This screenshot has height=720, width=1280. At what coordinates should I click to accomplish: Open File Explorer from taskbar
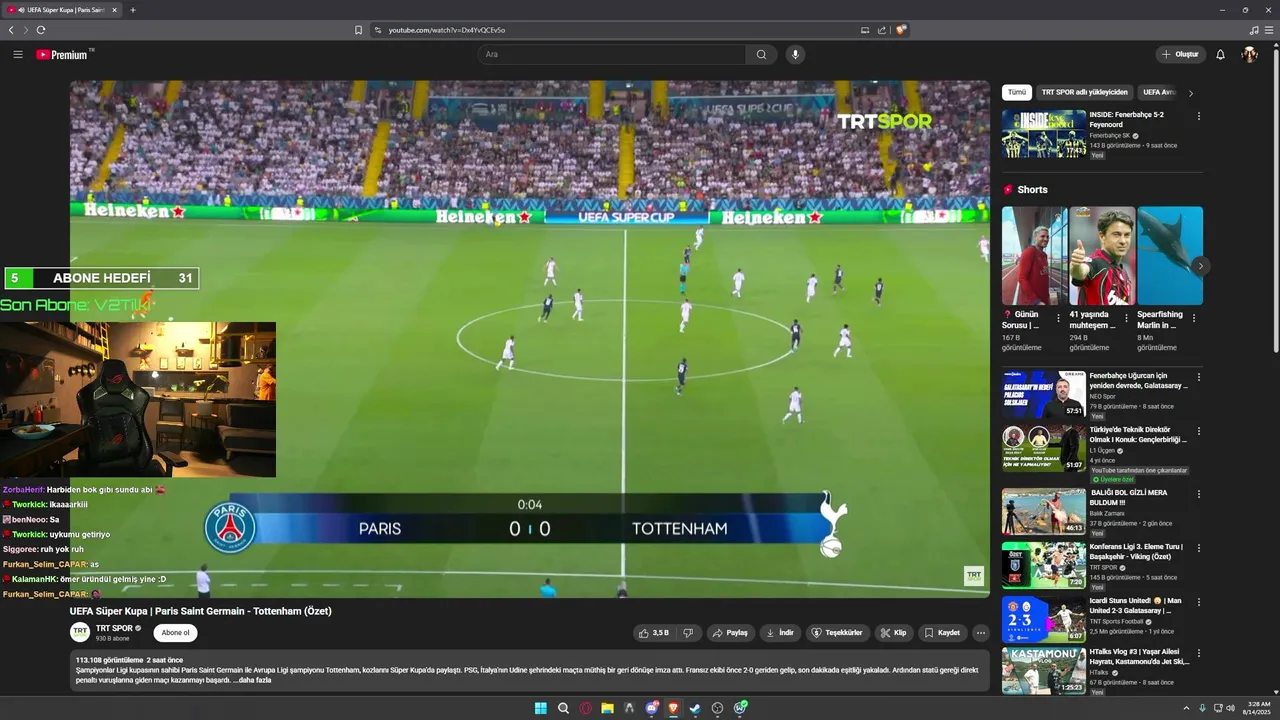[x=607, y=708]
